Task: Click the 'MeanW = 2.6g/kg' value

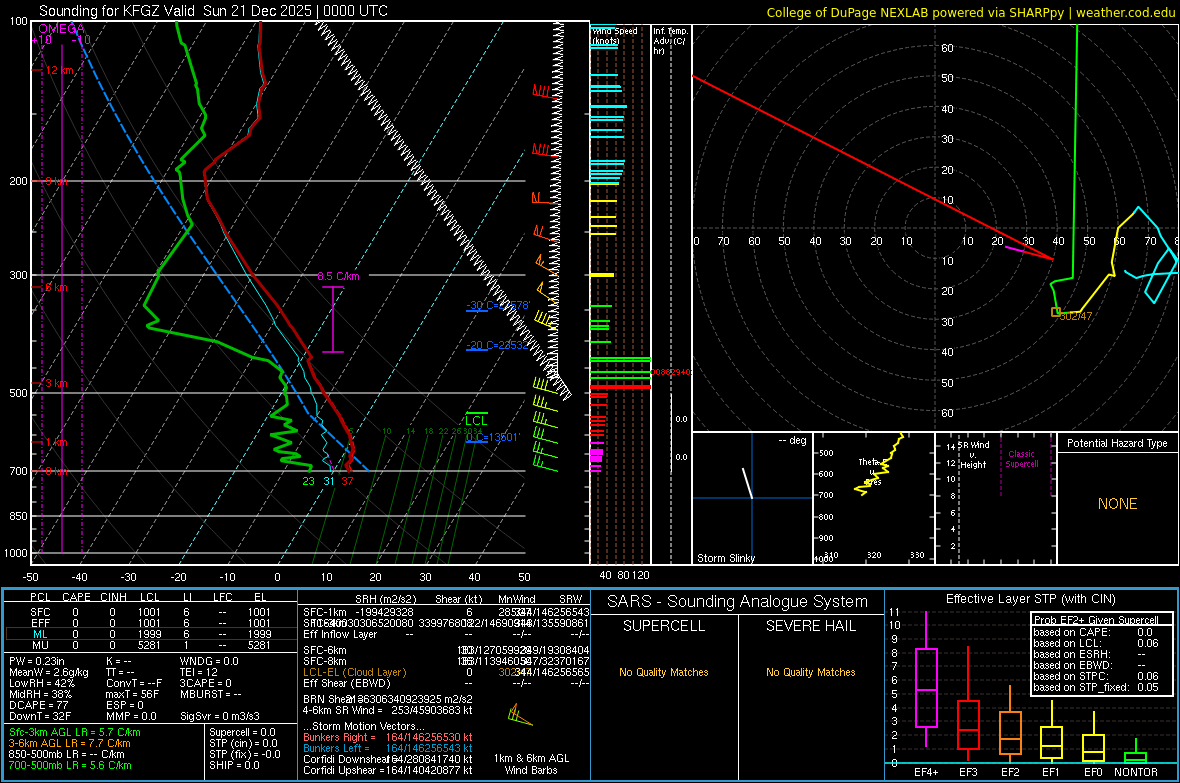Action: point(49,672)
